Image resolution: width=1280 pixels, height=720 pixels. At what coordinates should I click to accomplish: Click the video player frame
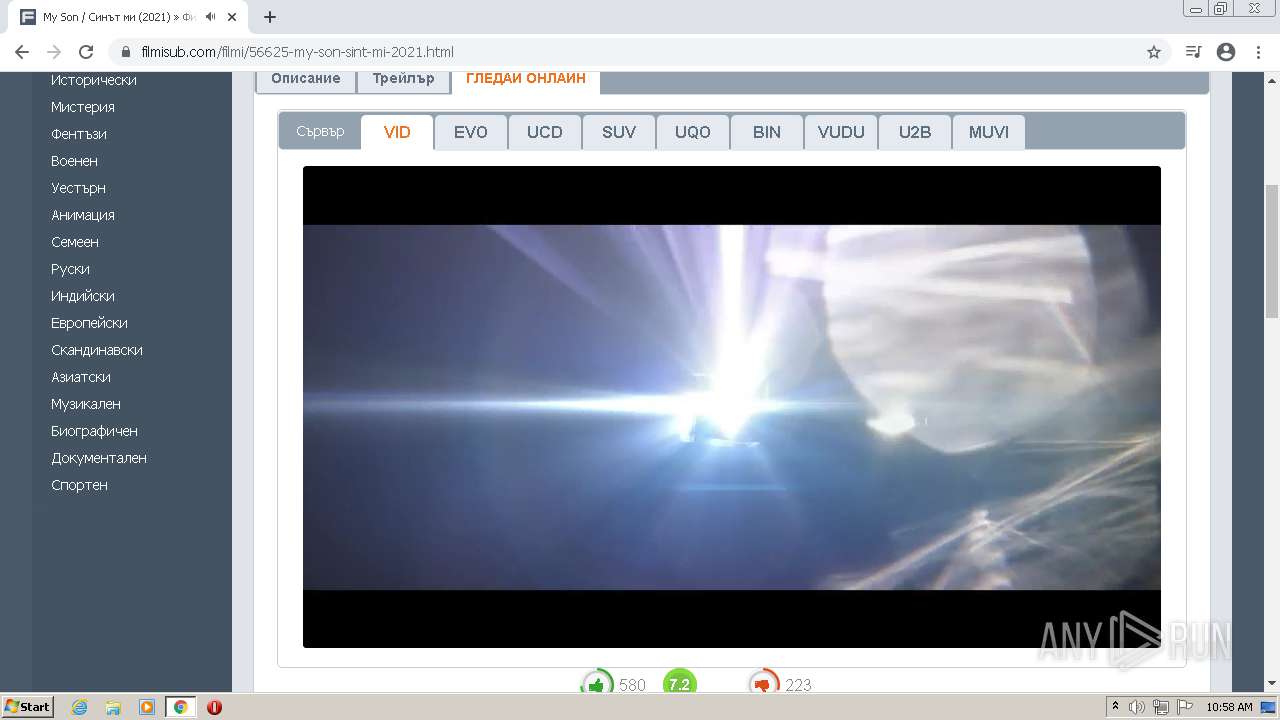(732, 407)
